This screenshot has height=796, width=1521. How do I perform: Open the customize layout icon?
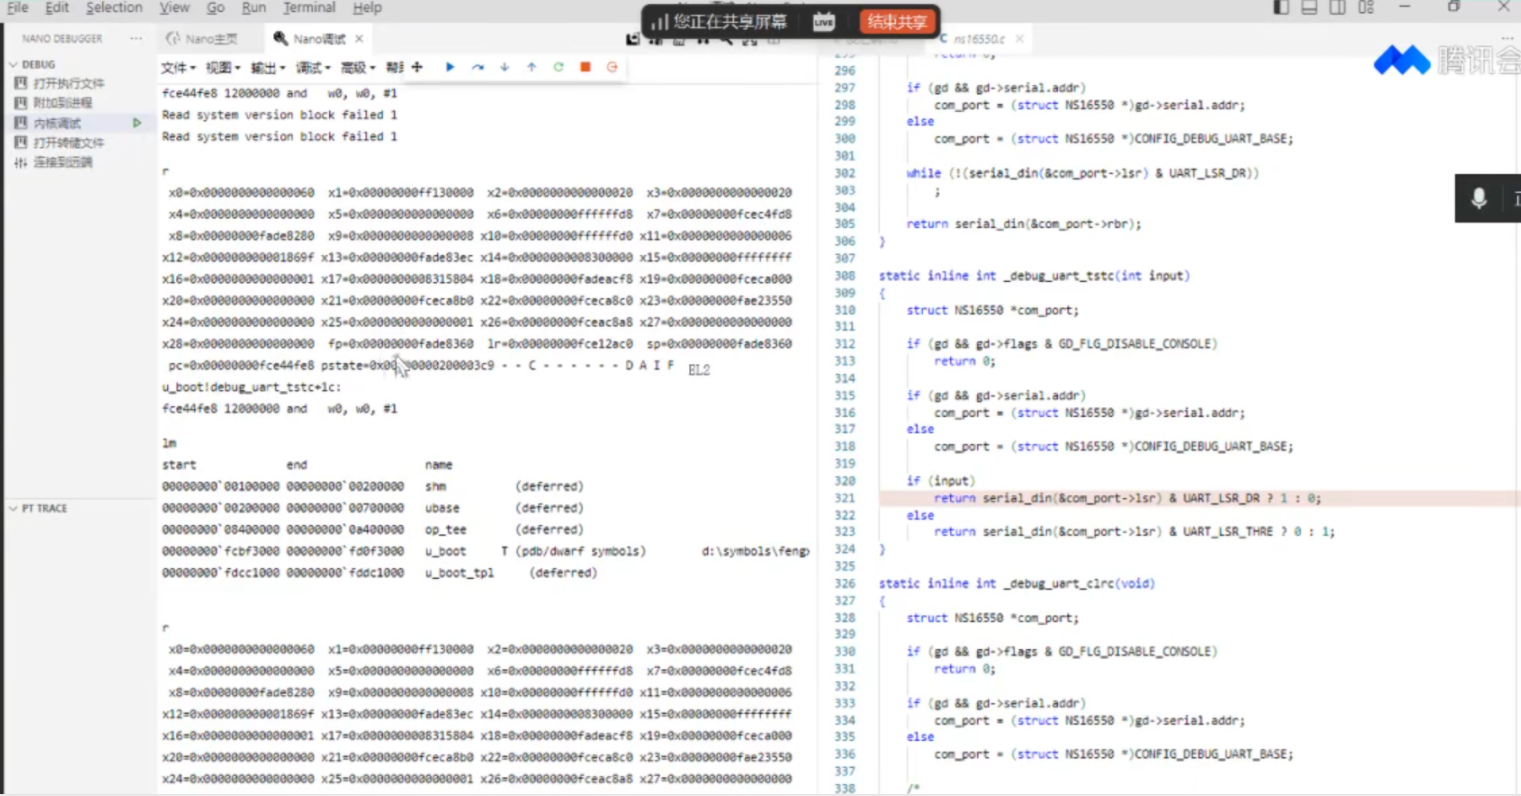tap(1366, 7)
